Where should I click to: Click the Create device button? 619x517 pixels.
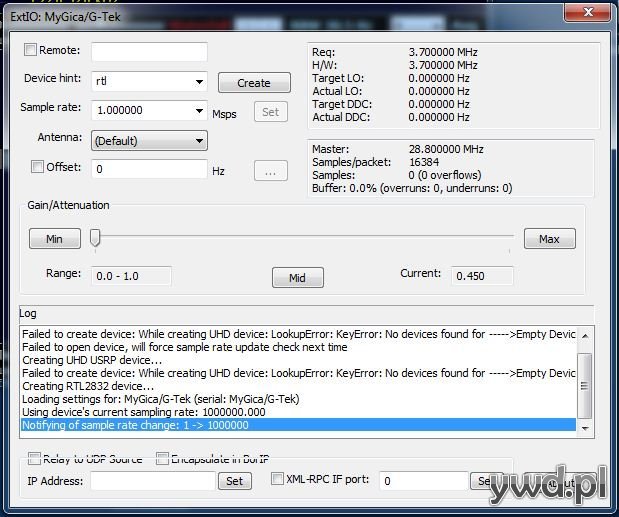254,83
